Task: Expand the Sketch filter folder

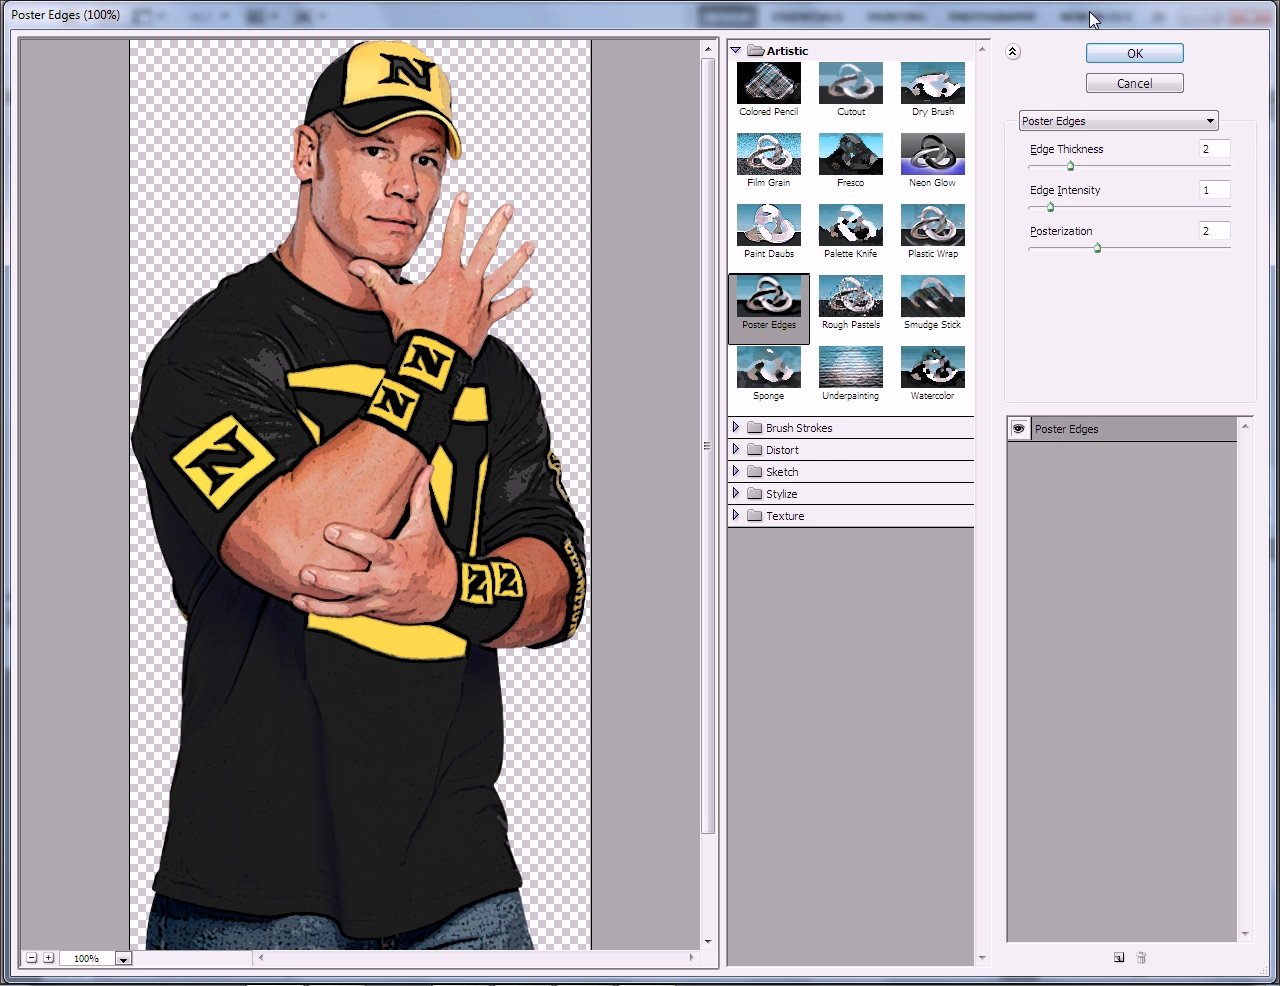Action: (736, 471)
